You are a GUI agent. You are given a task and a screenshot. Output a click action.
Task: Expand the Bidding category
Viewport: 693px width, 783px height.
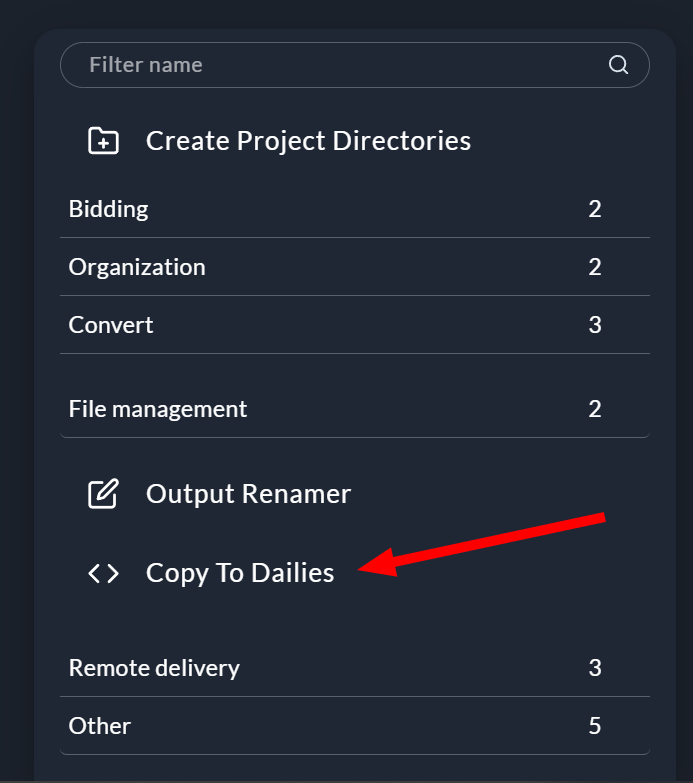(x=109, y=209)
